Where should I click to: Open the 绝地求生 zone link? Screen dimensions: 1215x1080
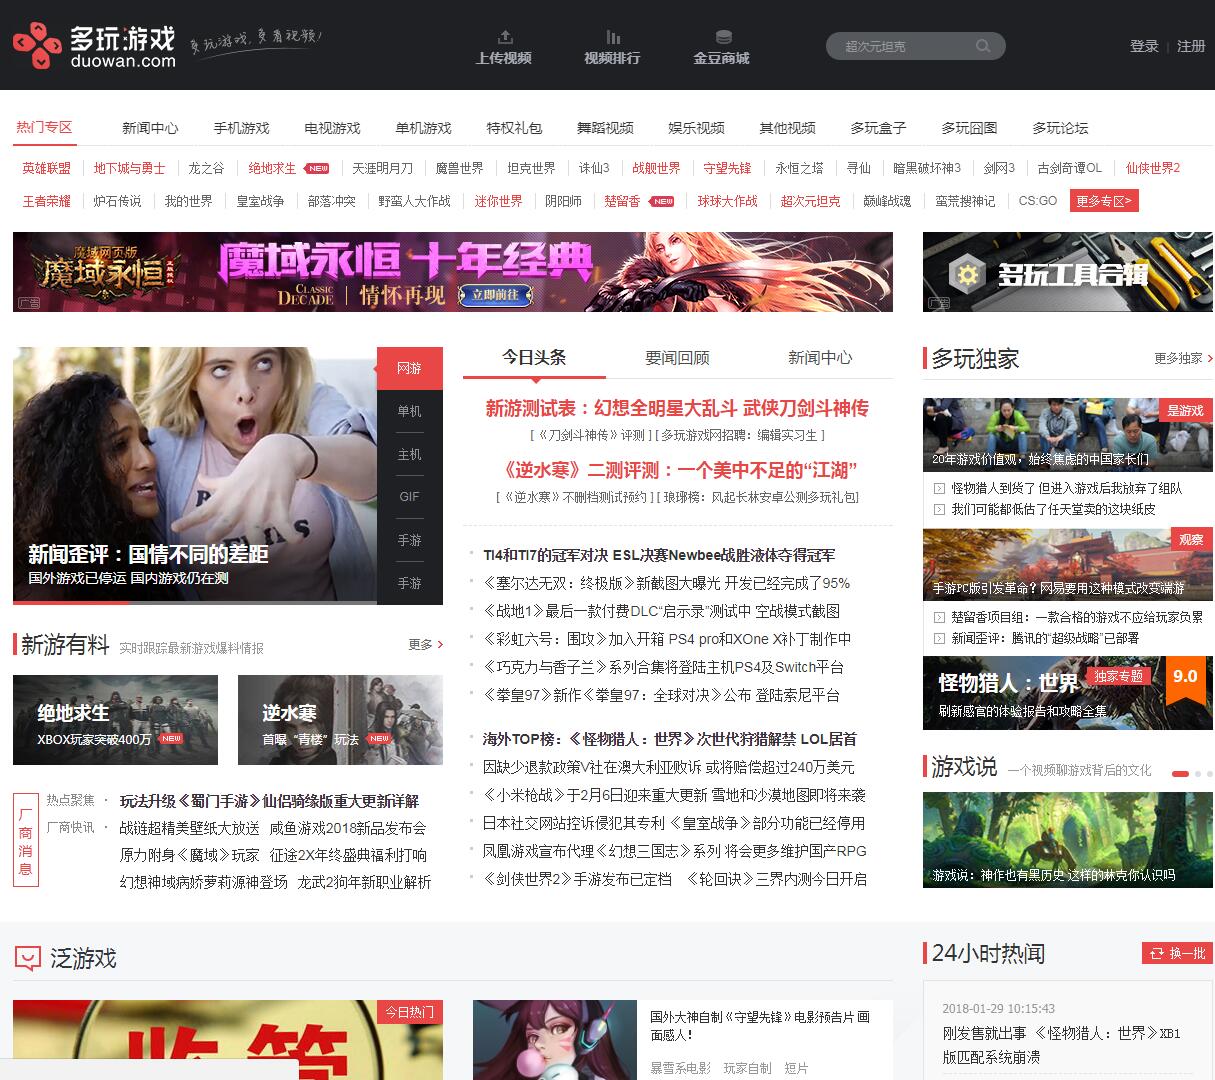272,168
